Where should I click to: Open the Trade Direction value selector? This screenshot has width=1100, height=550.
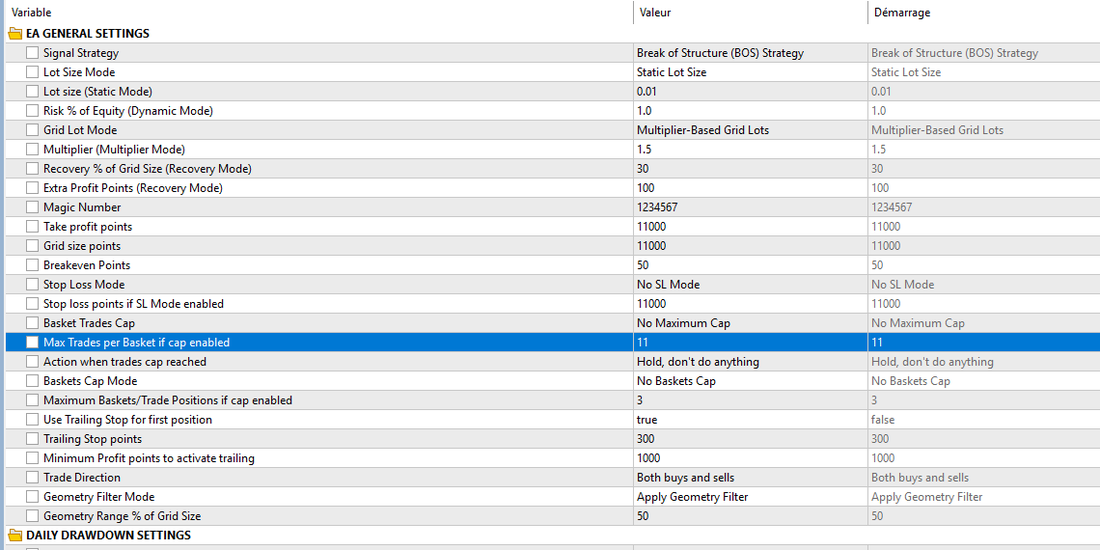750,477
